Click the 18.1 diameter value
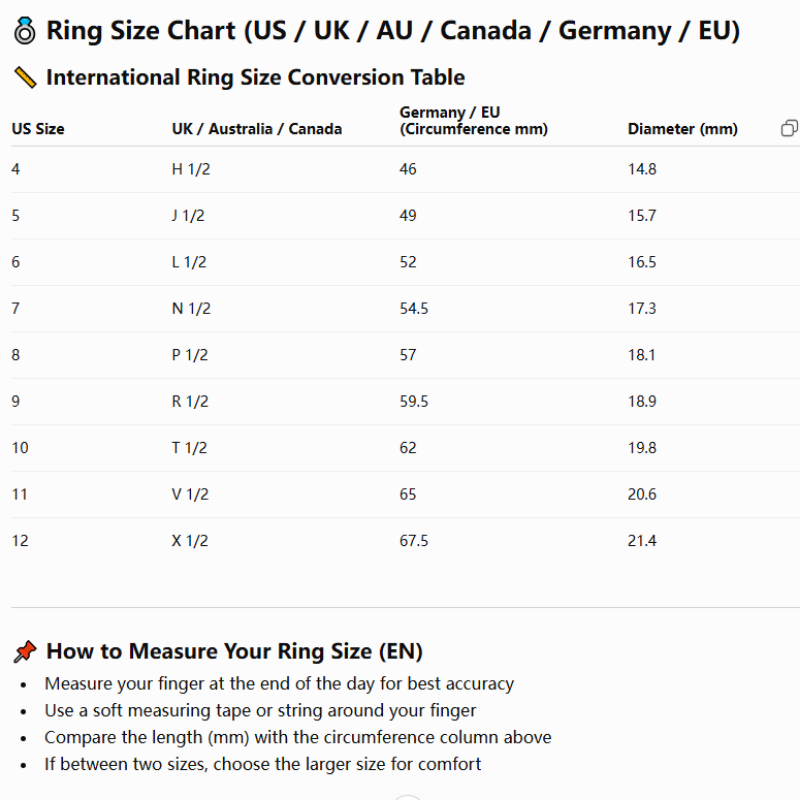800x800 pixels. click(641, 355)
